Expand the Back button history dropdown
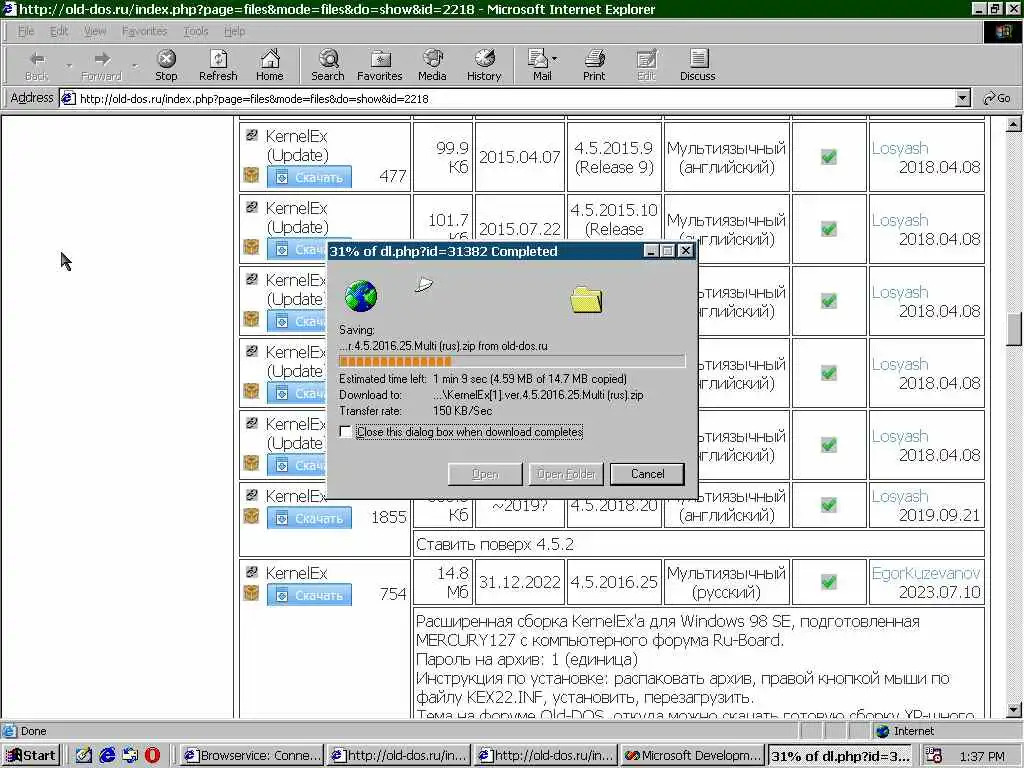Viewport: 1024px width, 768px height. tap(69, 65)
